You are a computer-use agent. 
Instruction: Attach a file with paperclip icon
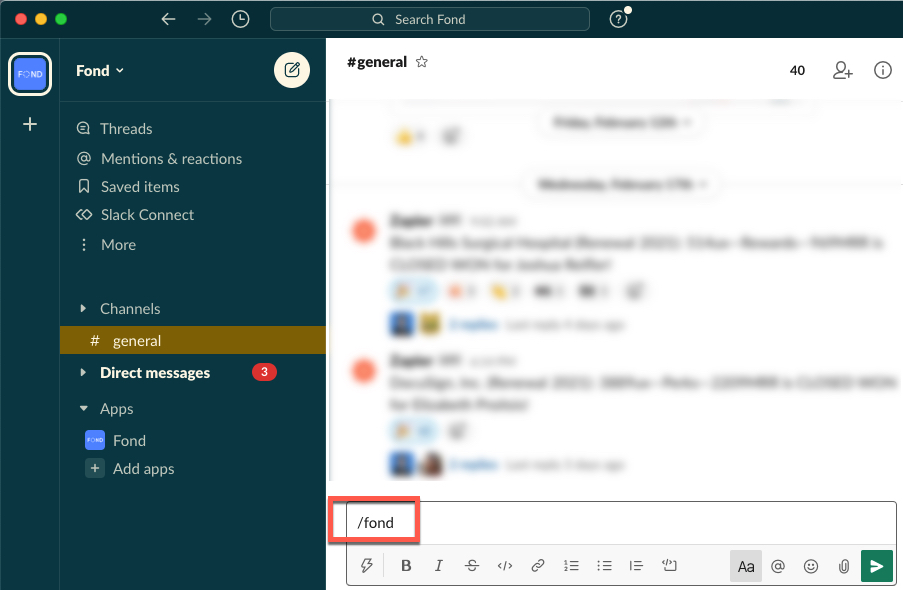point(844,566)
